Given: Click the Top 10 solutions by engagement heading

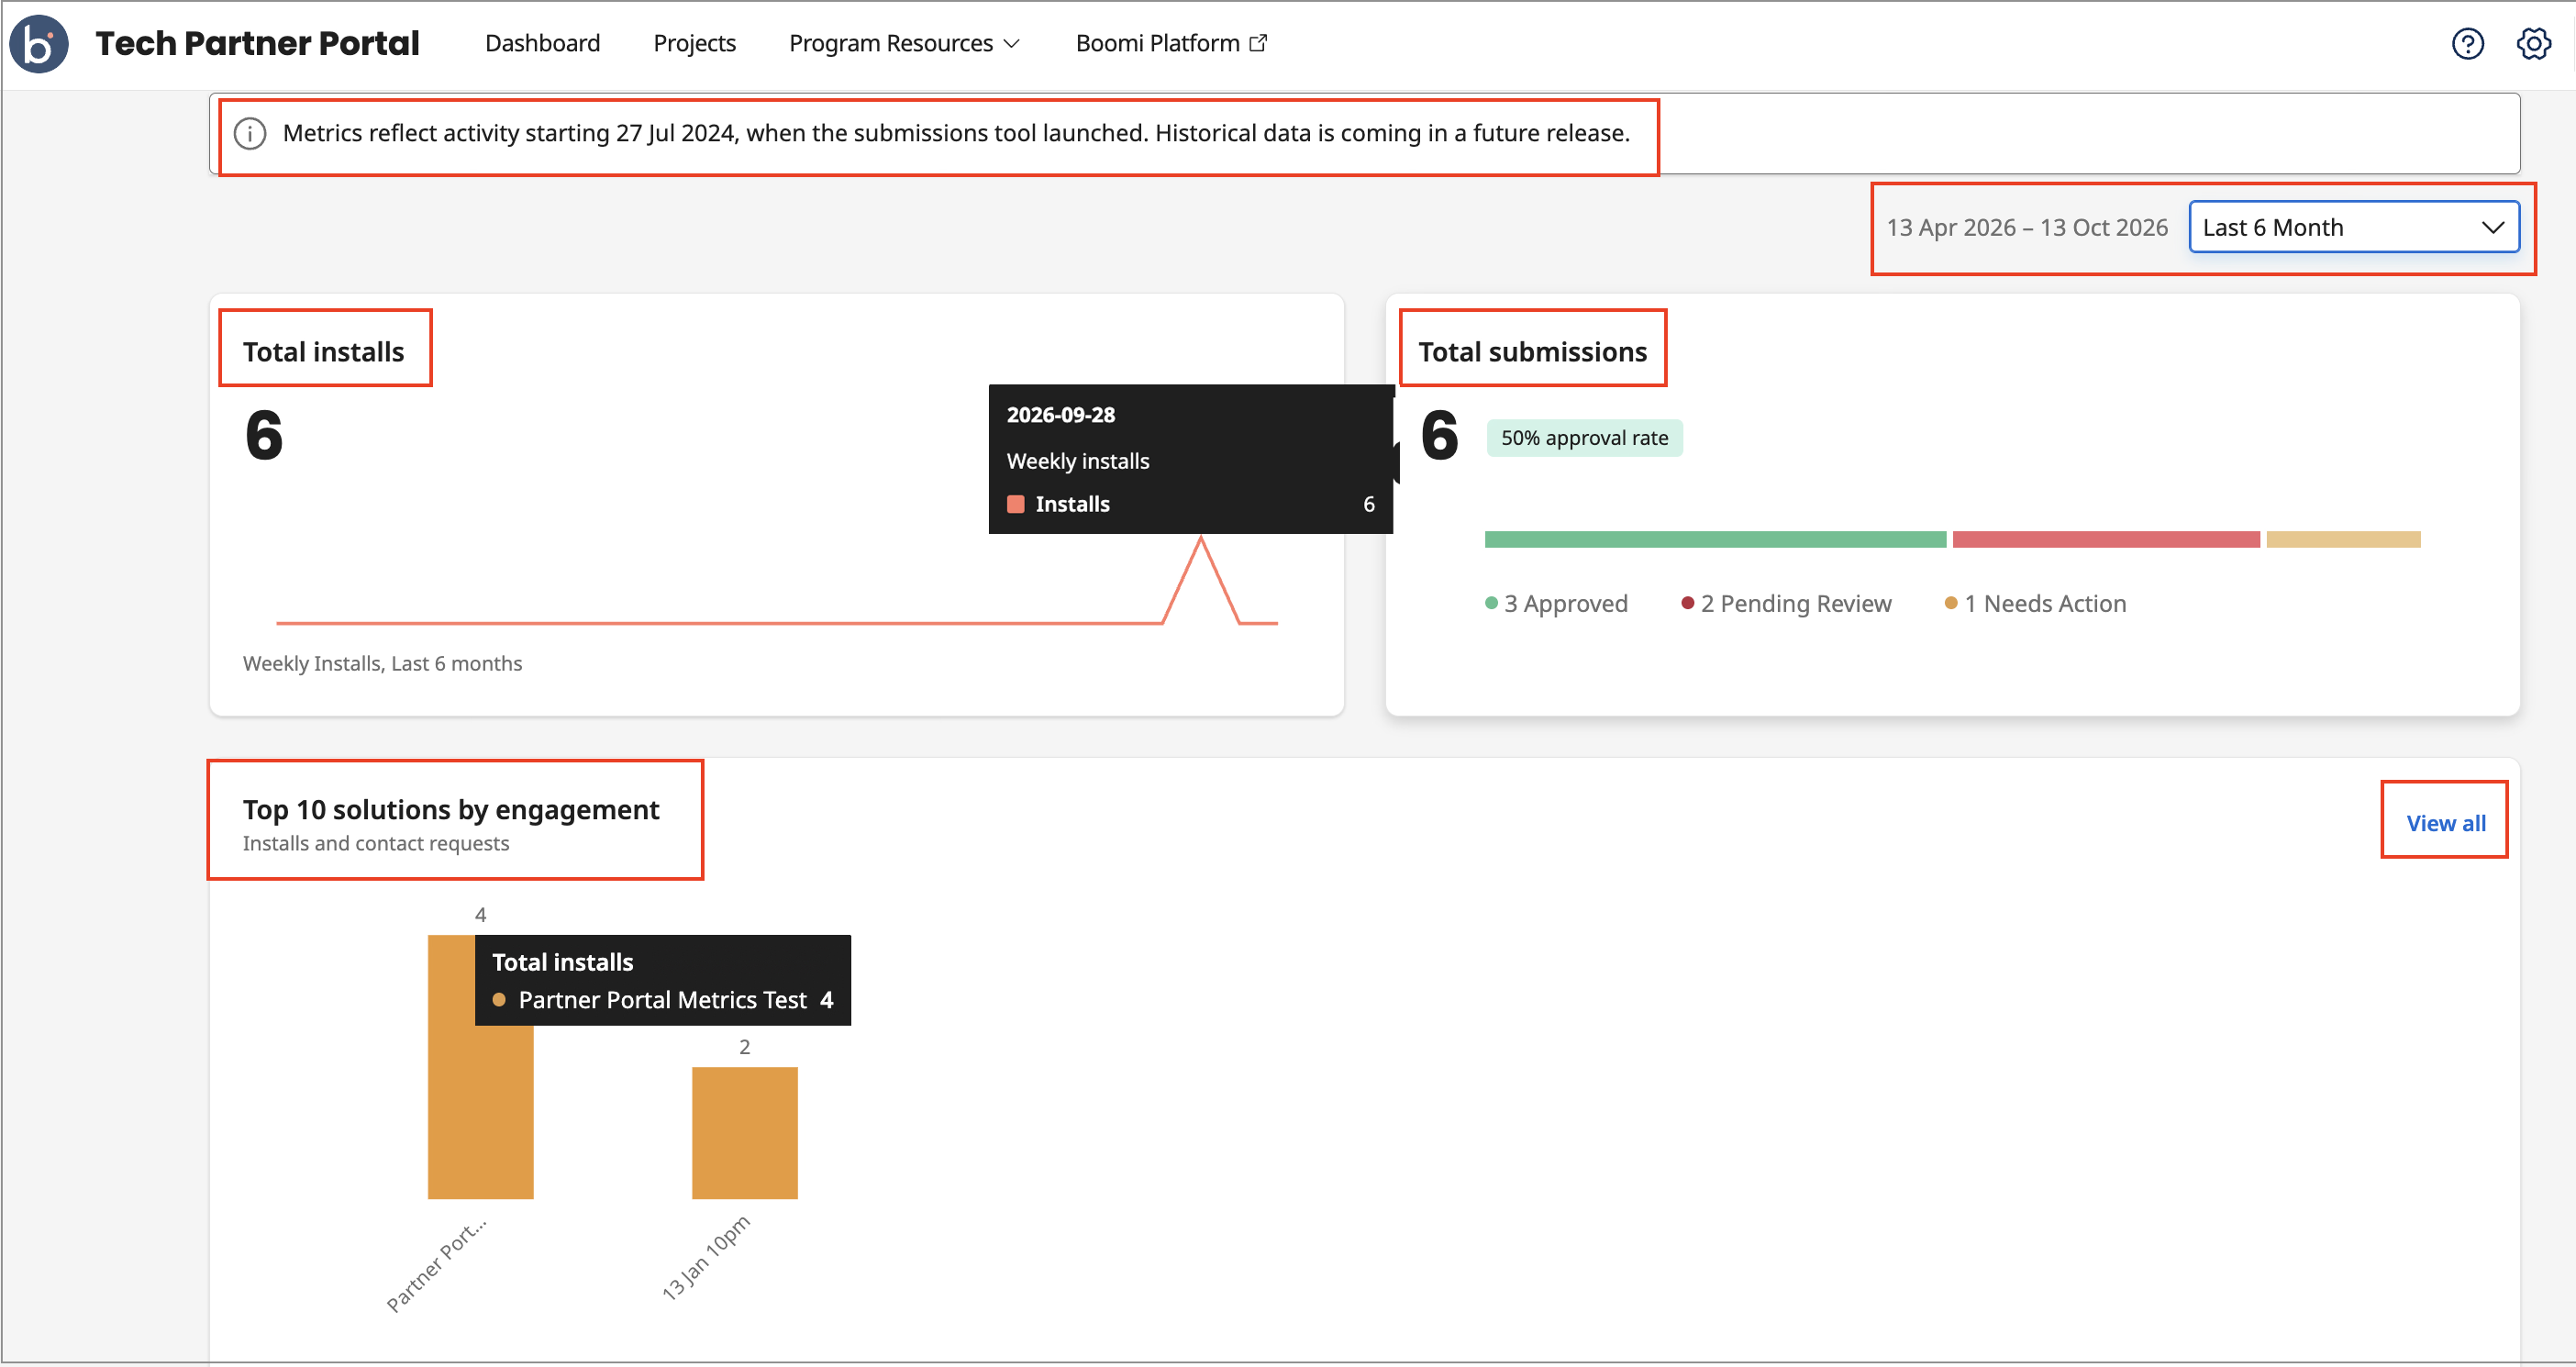Looking at the screenshot, I should 451,809.
